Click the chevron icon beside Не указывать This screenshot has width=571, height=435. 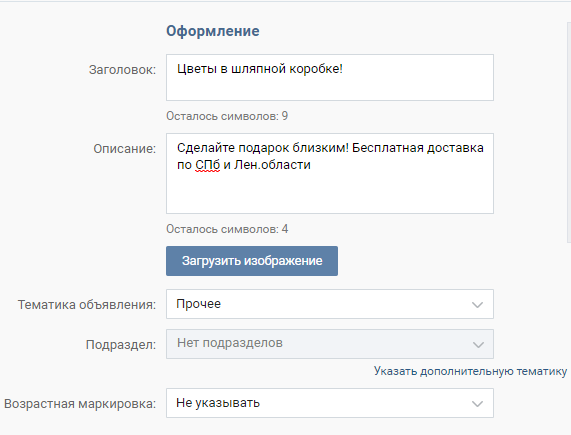coord(477,404)
